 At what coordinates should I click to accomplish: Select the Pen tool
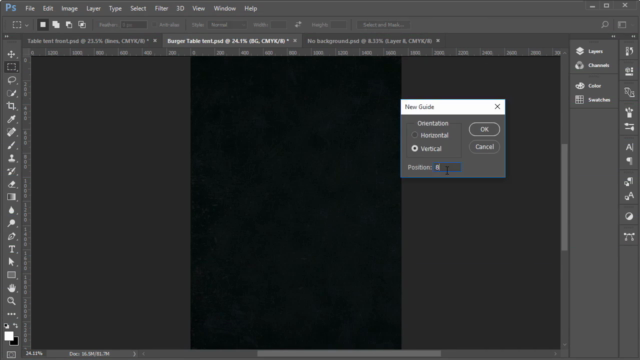pyautogui.click(x=11, y=236)
